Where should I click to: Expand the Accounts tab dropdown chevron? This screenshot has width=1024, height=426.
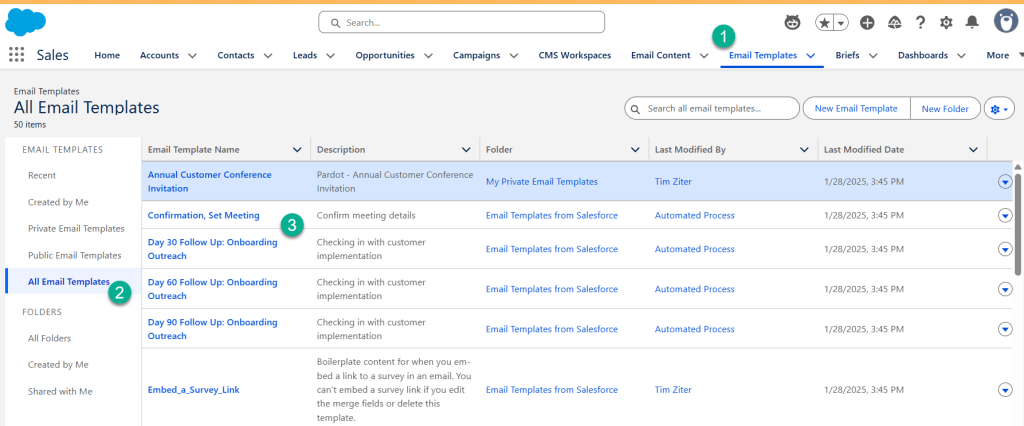pyautogui.click(x=192, y=56)
